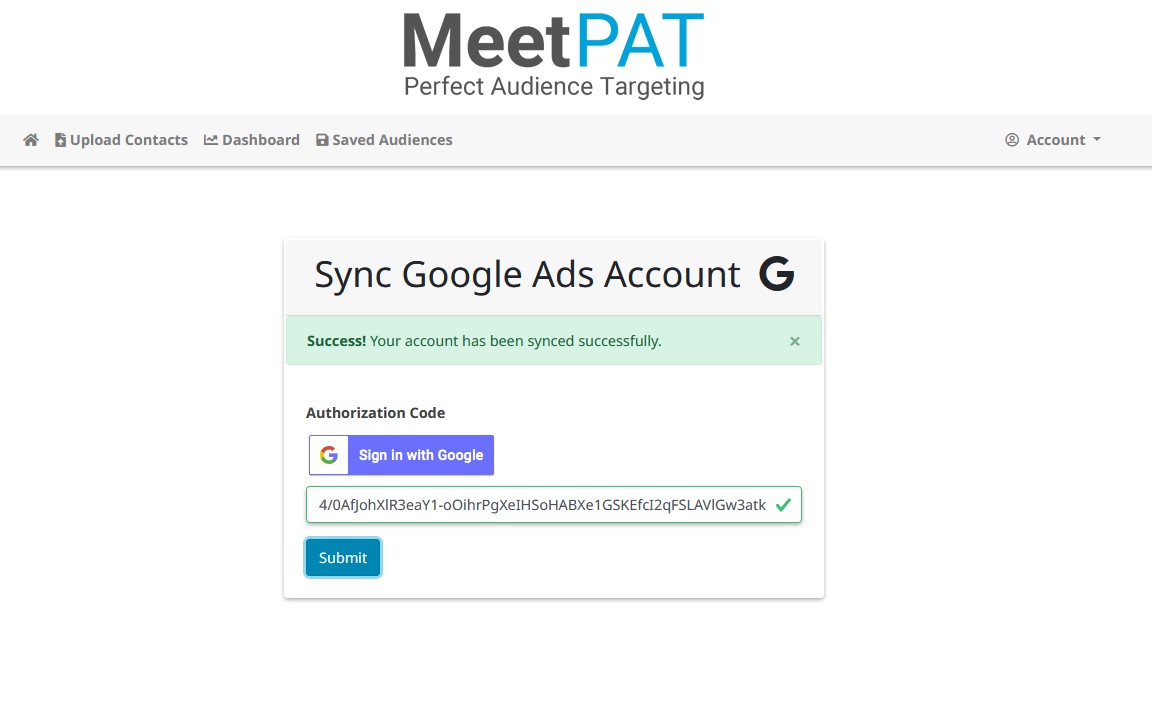Open Saved Audiences

point(392,140)
